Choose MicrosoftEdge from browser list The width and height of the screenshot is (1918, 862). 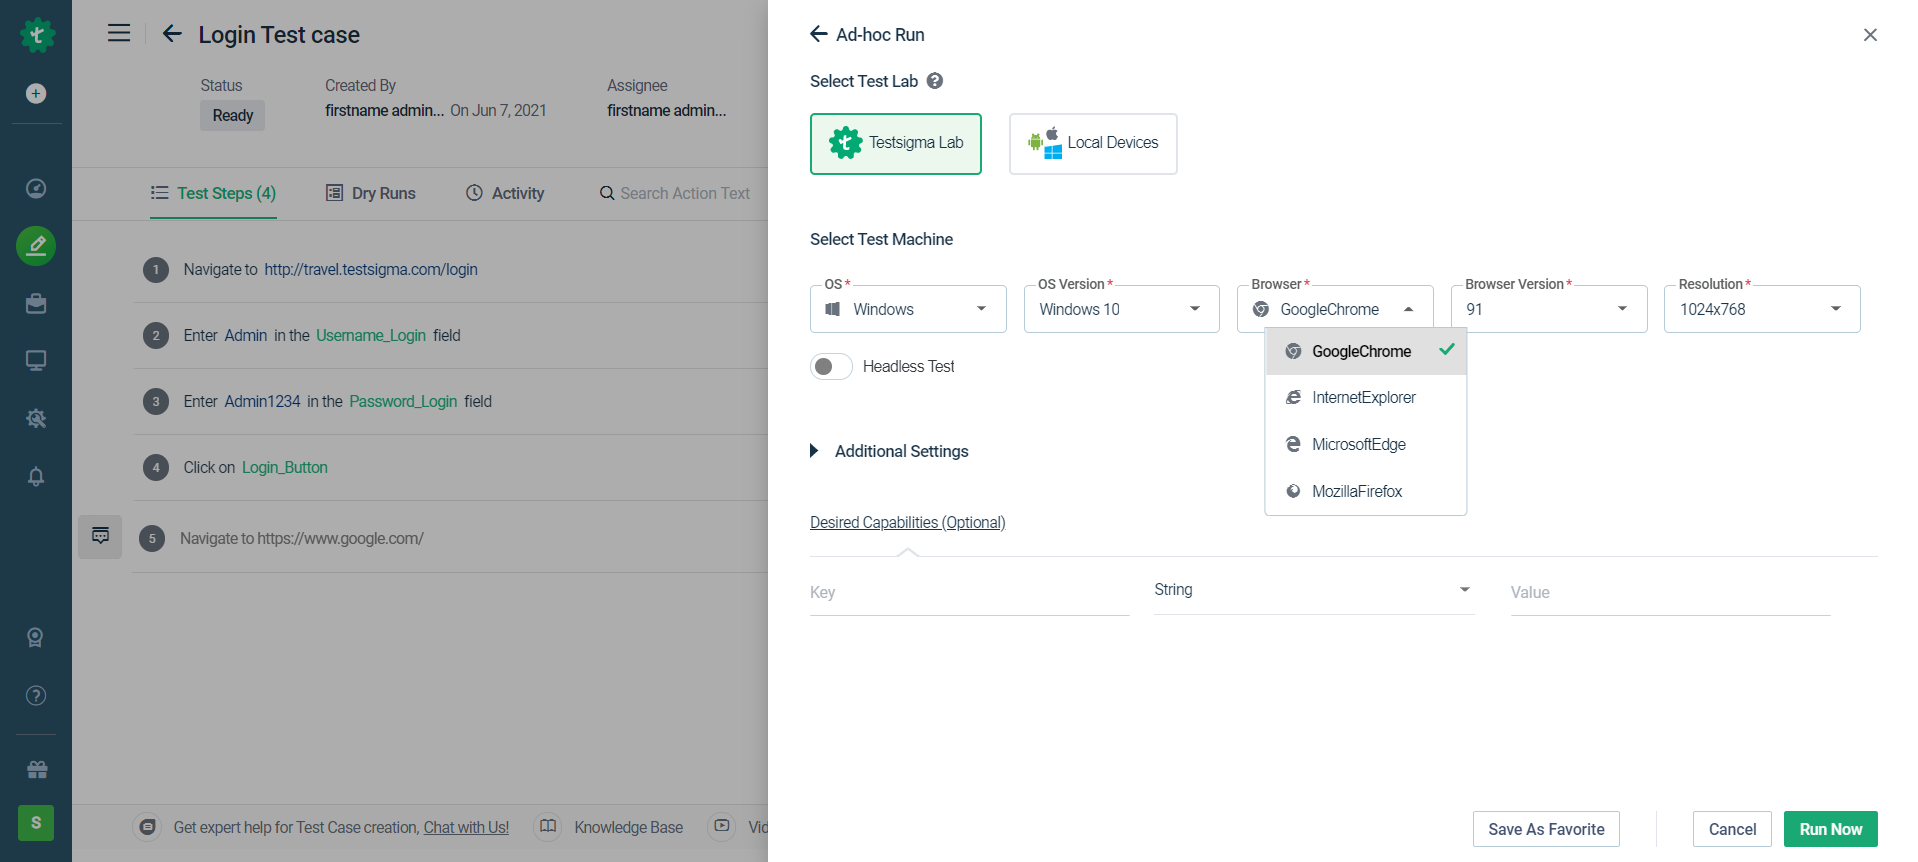[x=1358, y=444]
